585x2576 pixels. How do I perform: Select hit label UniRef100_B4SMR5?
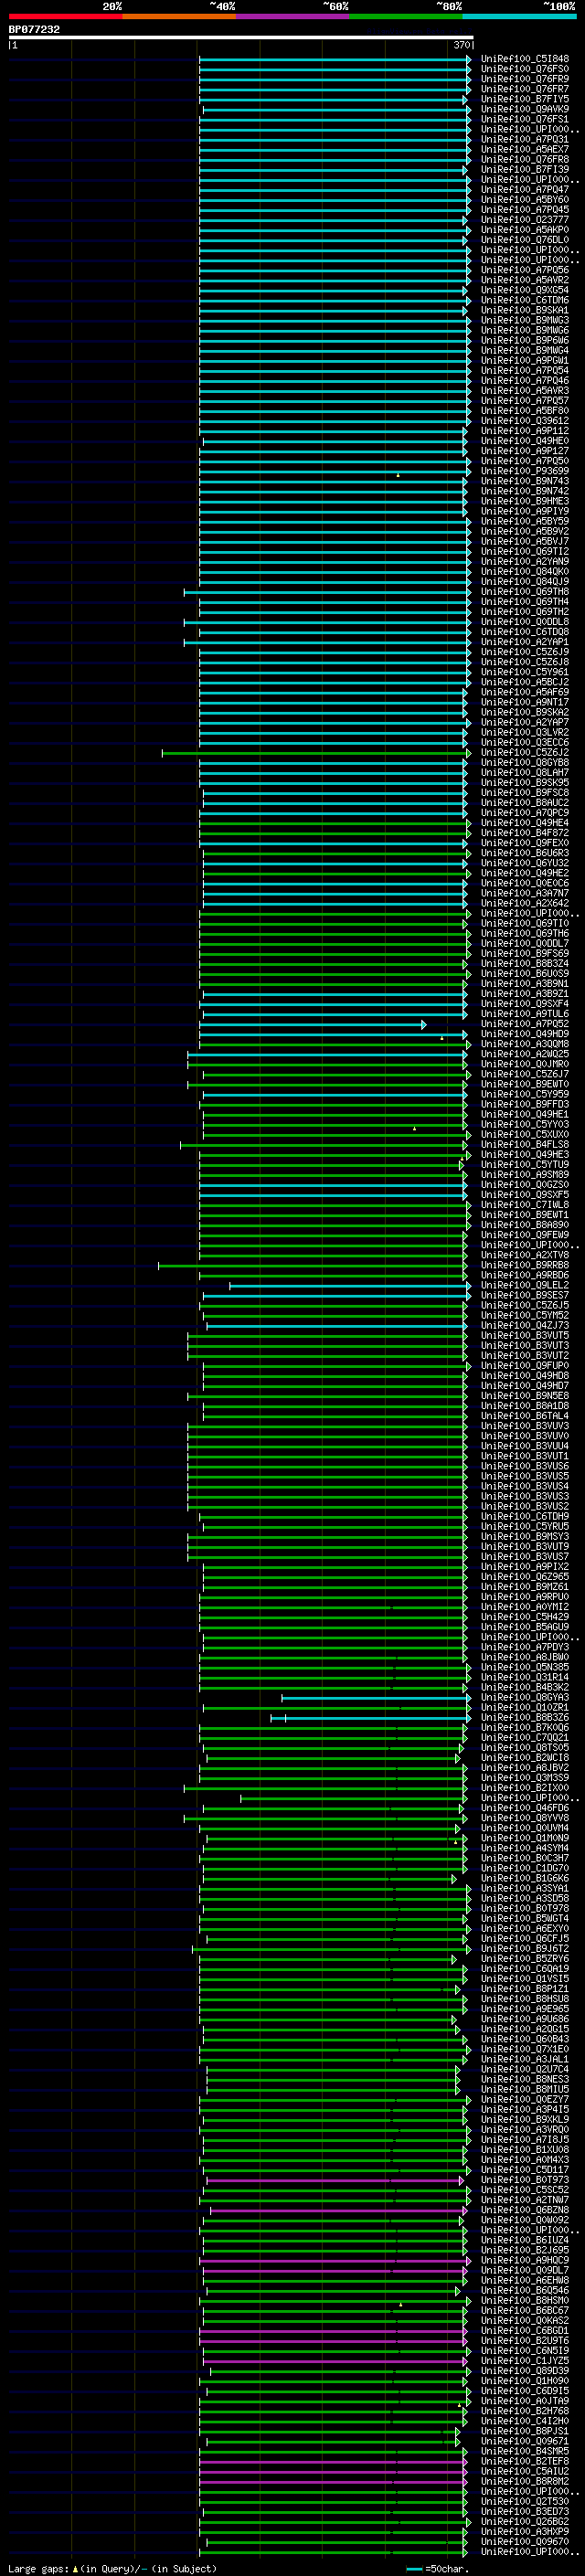525,2451
